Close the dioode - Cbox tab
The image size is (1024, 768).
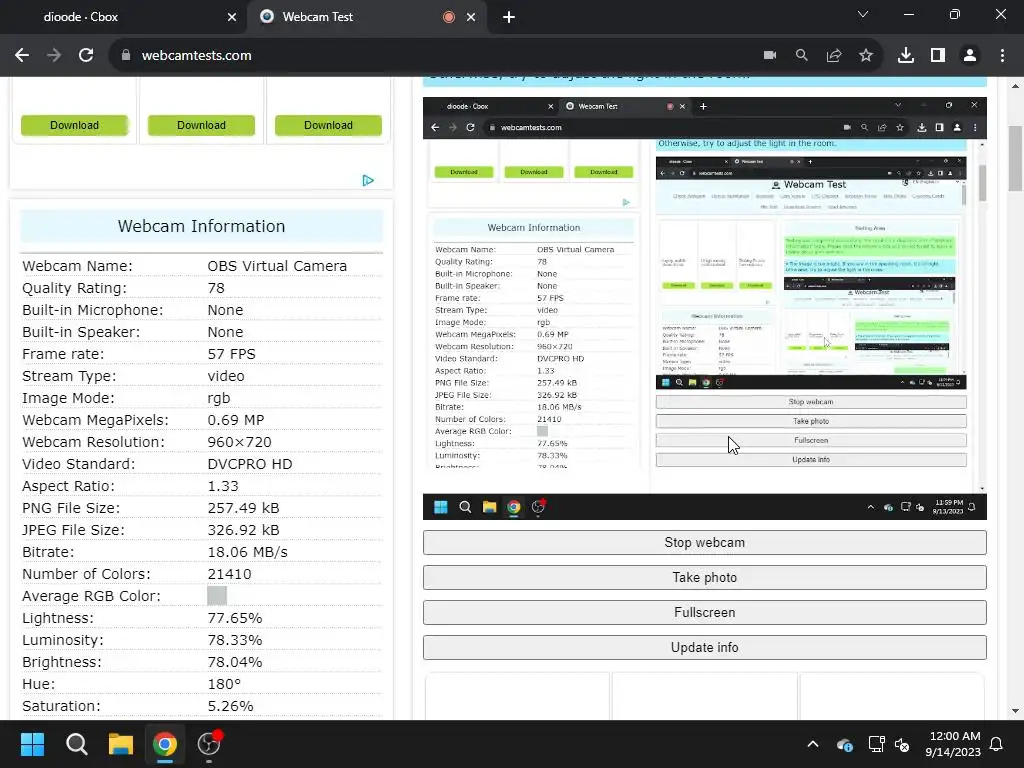[232, 17]
